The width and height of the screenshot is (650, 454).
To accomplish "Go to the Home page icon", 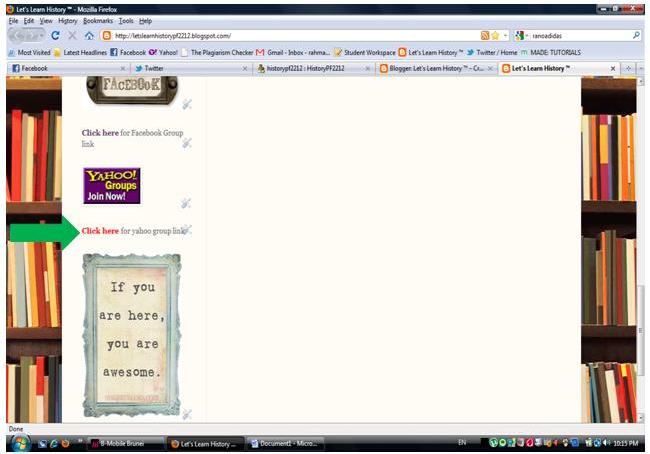I will (x=89, y=36).
